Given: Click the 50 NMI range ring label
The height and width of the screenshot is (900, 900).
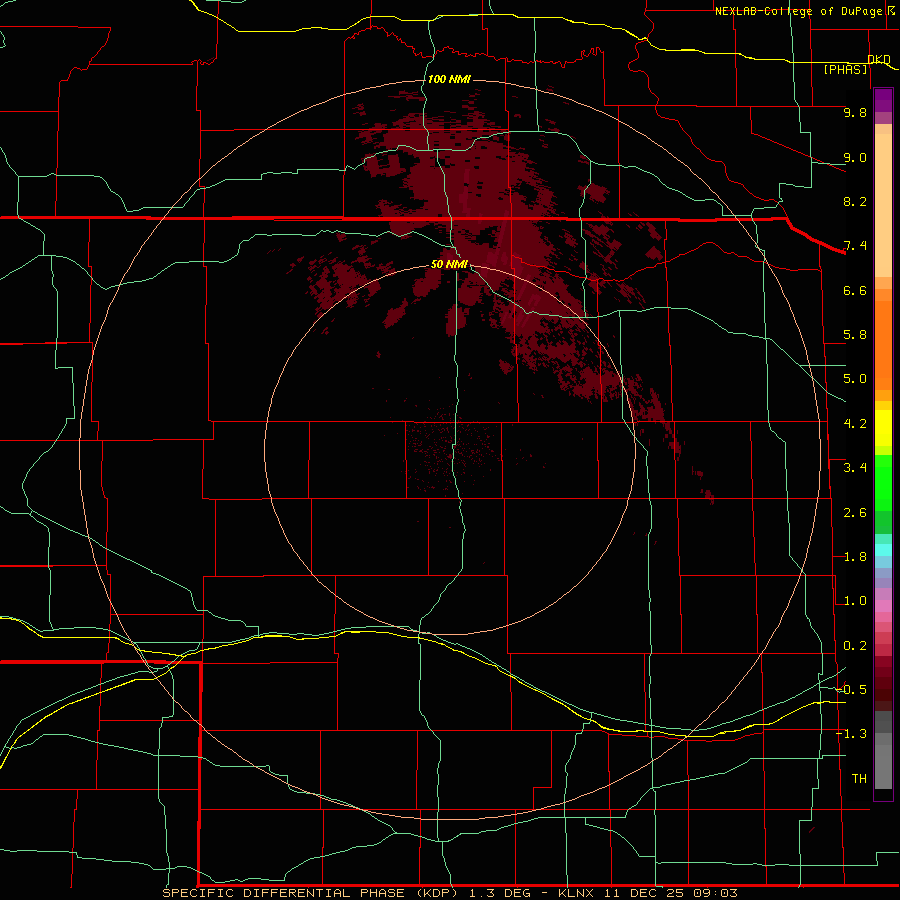Looking at the screenshot, I should 449,264.
